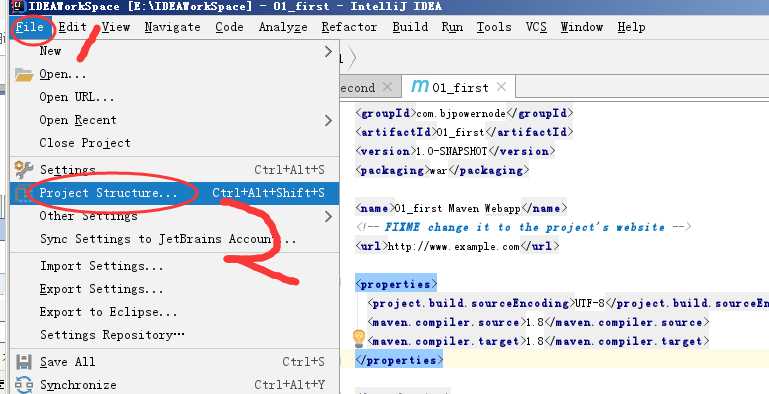The image size is (769, 394).
Task: Choose Open Recent in the File menu
Action: point(174,120)
